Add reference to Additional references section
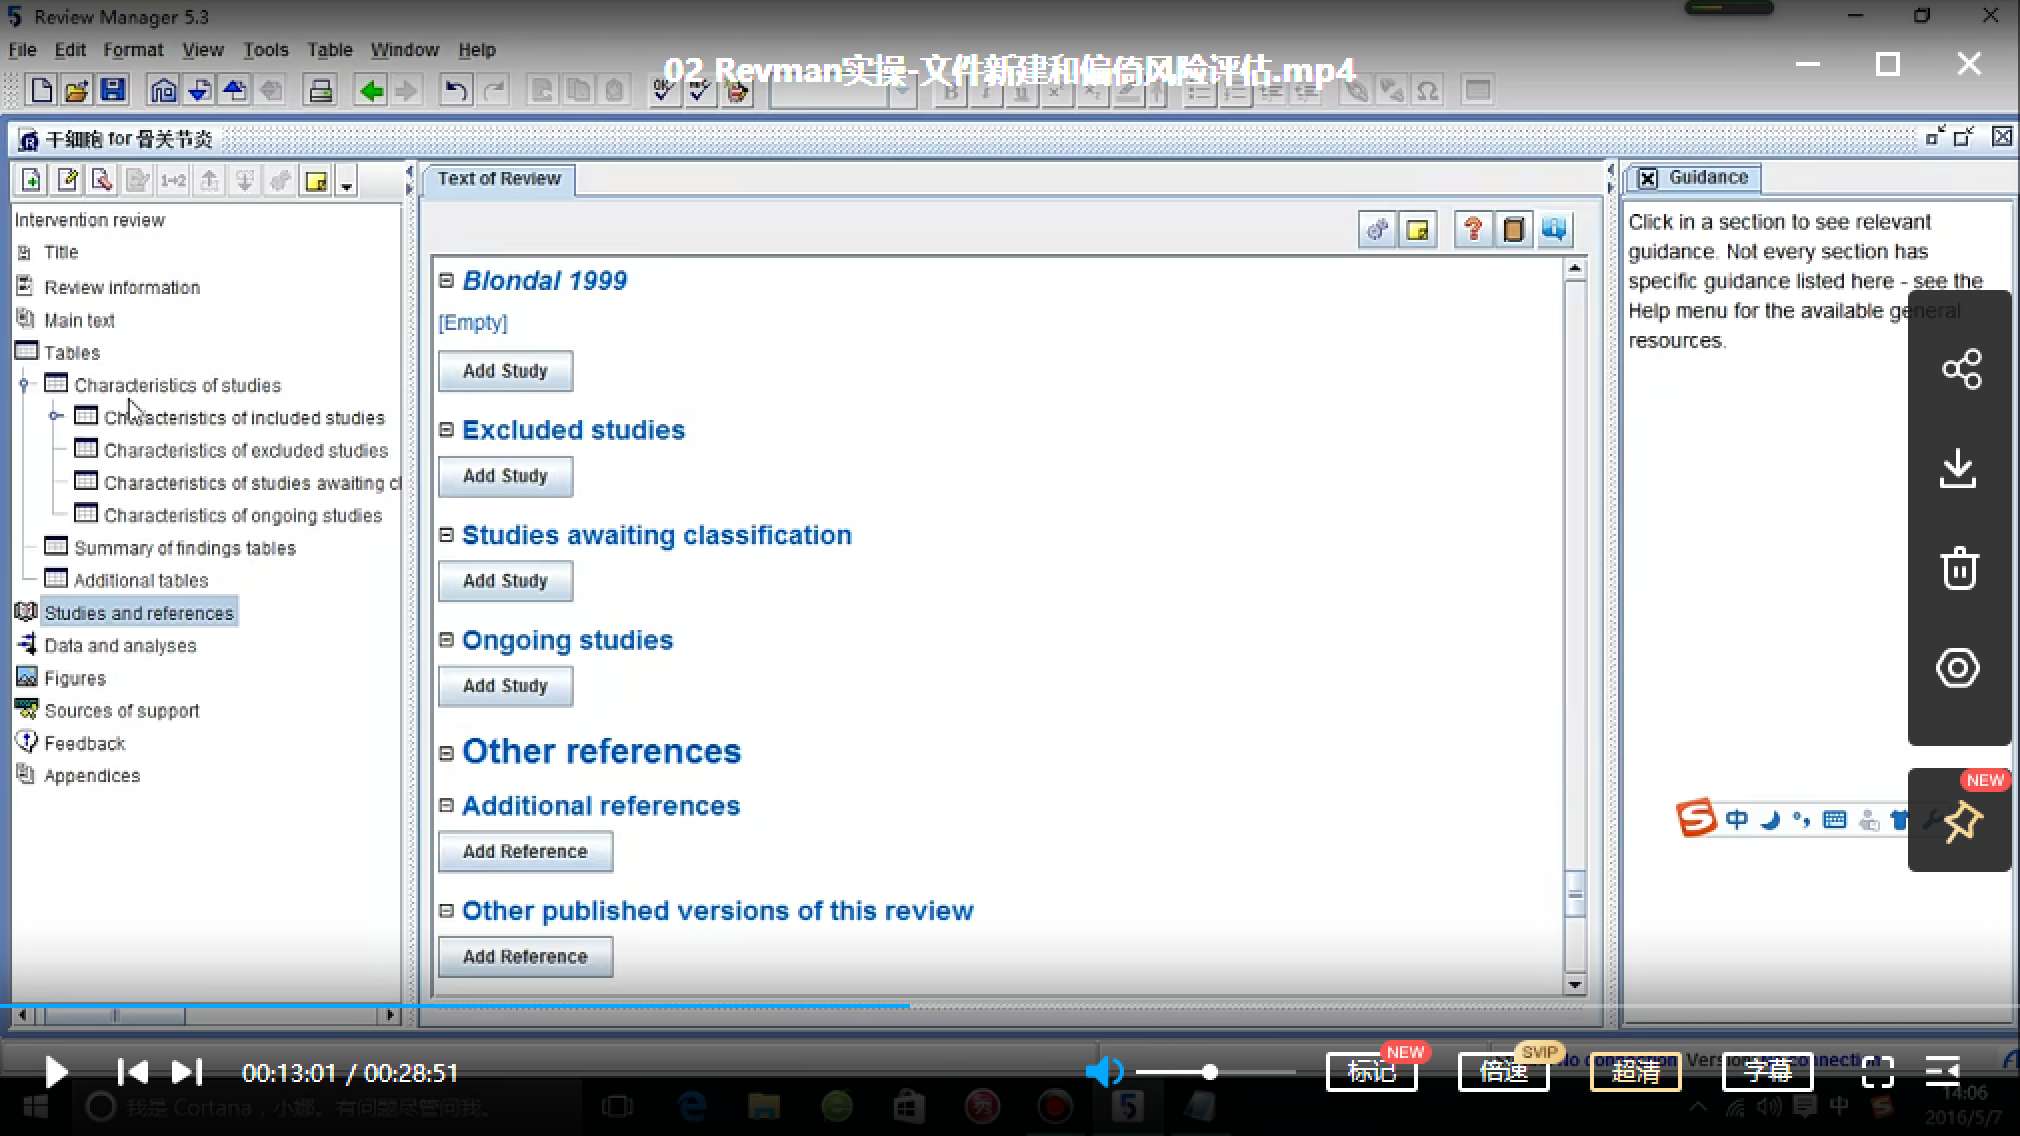2020x1136 pixels. 526,852
